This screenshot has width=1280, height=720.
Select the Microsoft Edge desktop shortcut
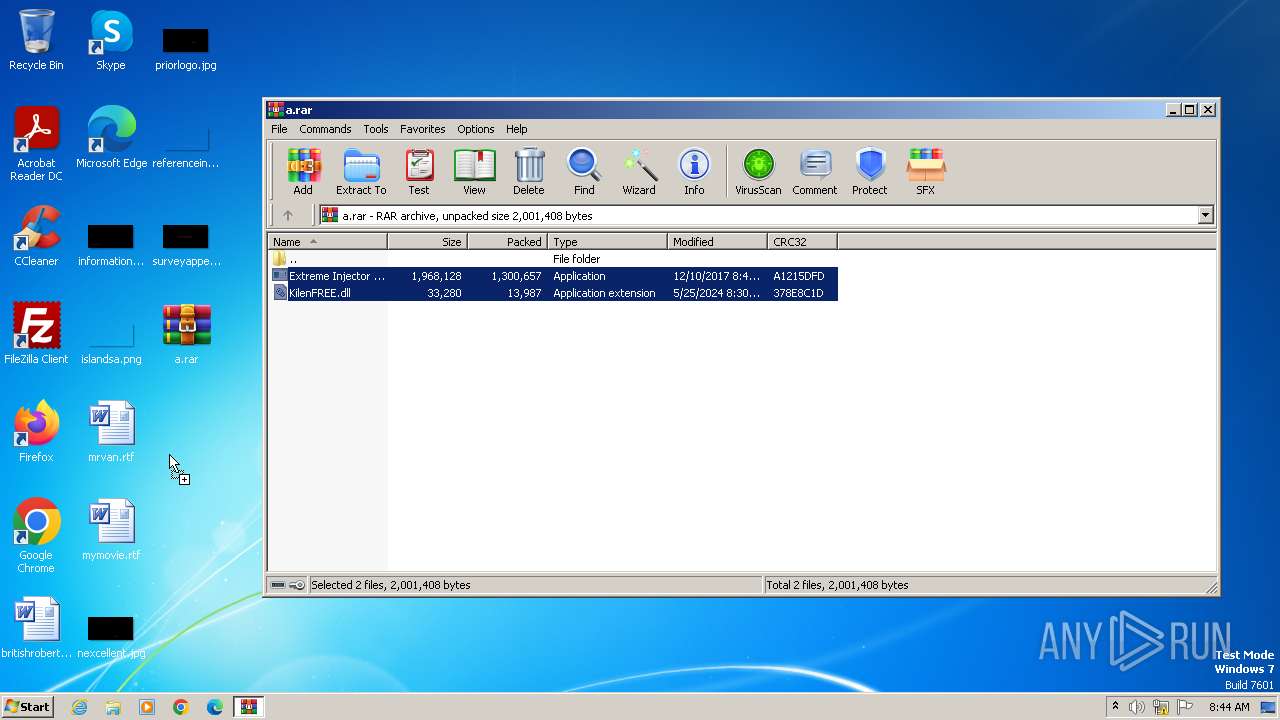(x=111, y=138)
